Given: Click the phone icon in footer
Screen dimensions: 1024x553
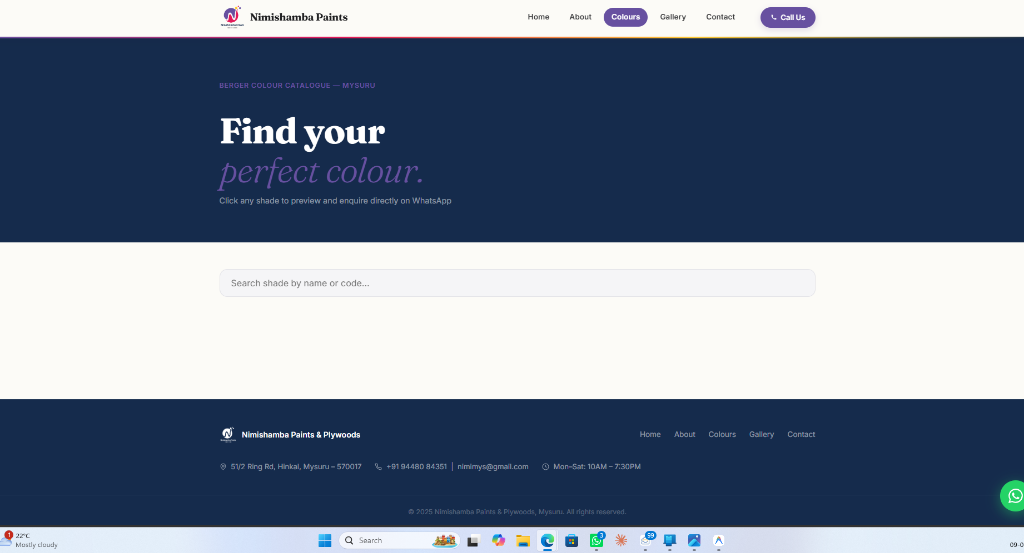Looking at the screenshot, I should point(378,467).
